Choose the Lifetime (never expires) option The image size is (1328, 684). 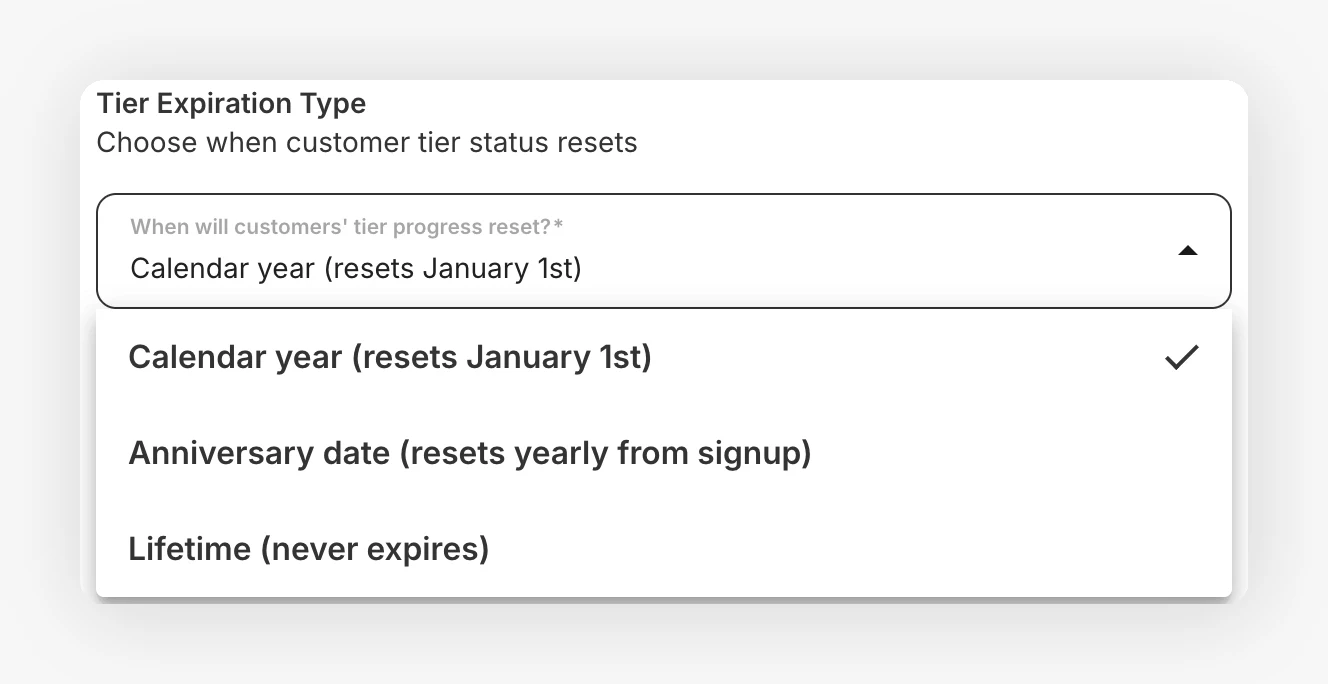pyautogui.click(x=664, y=549)
